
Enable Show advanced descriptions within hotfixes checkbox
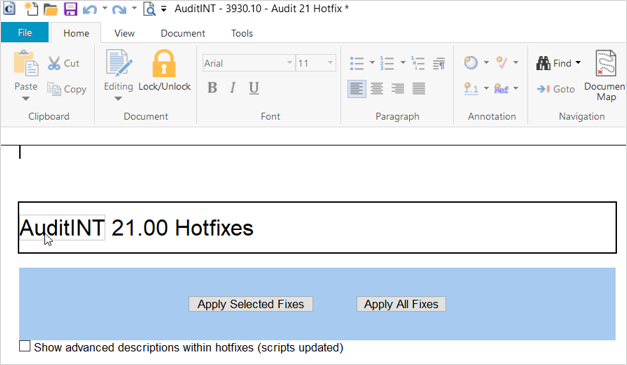tap(25, 346)
